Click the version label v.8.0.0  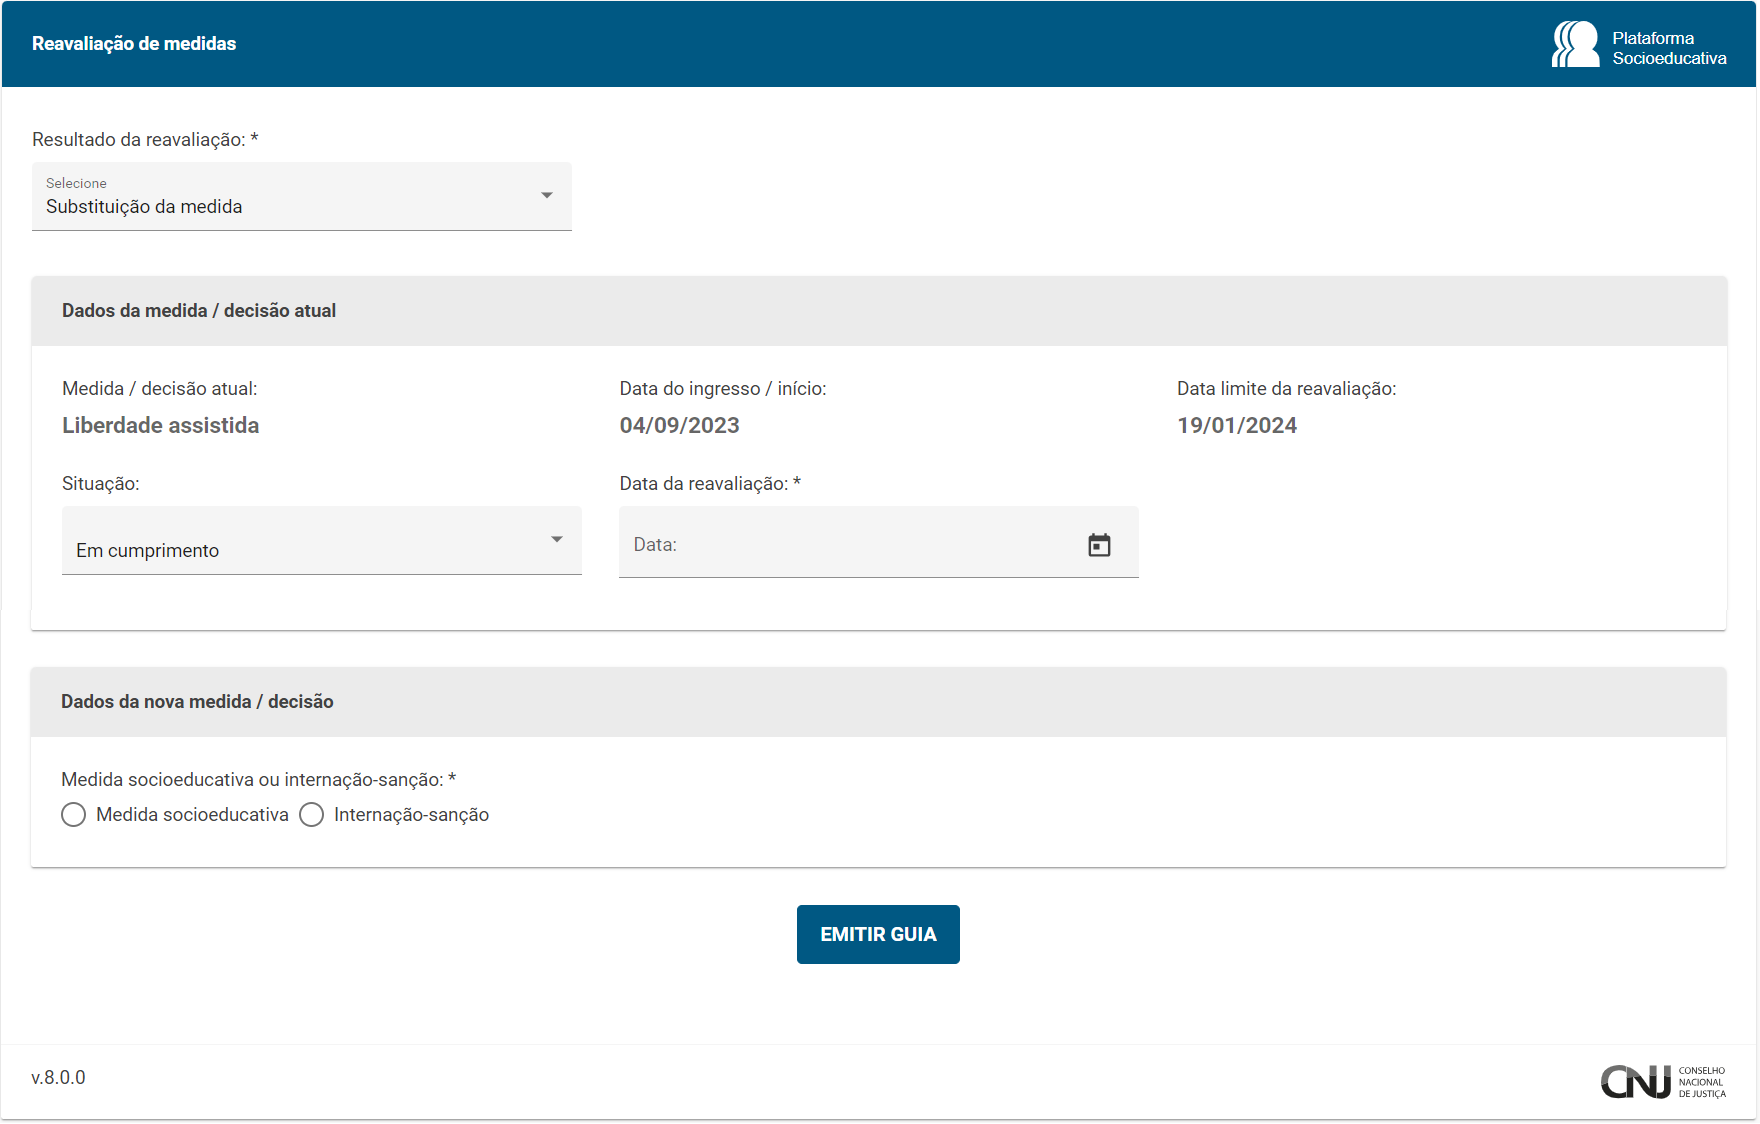[58, 1077]
